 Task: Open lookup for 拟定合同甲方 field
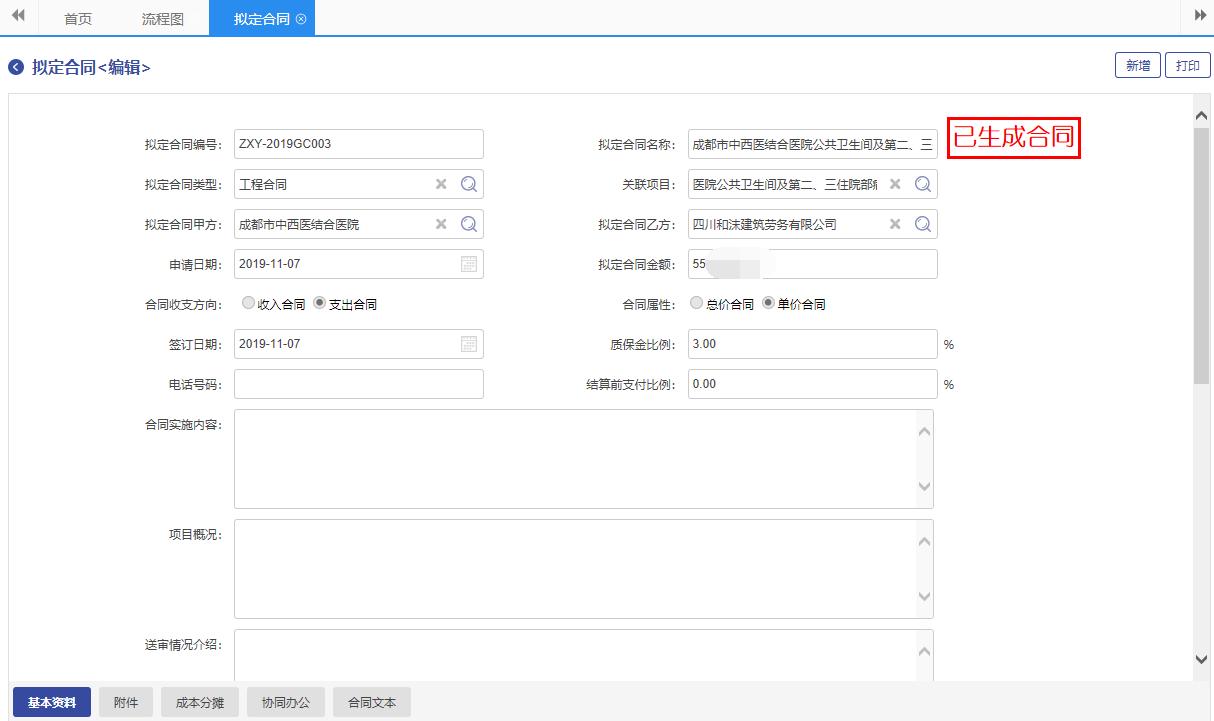click(x=469, y=224)
